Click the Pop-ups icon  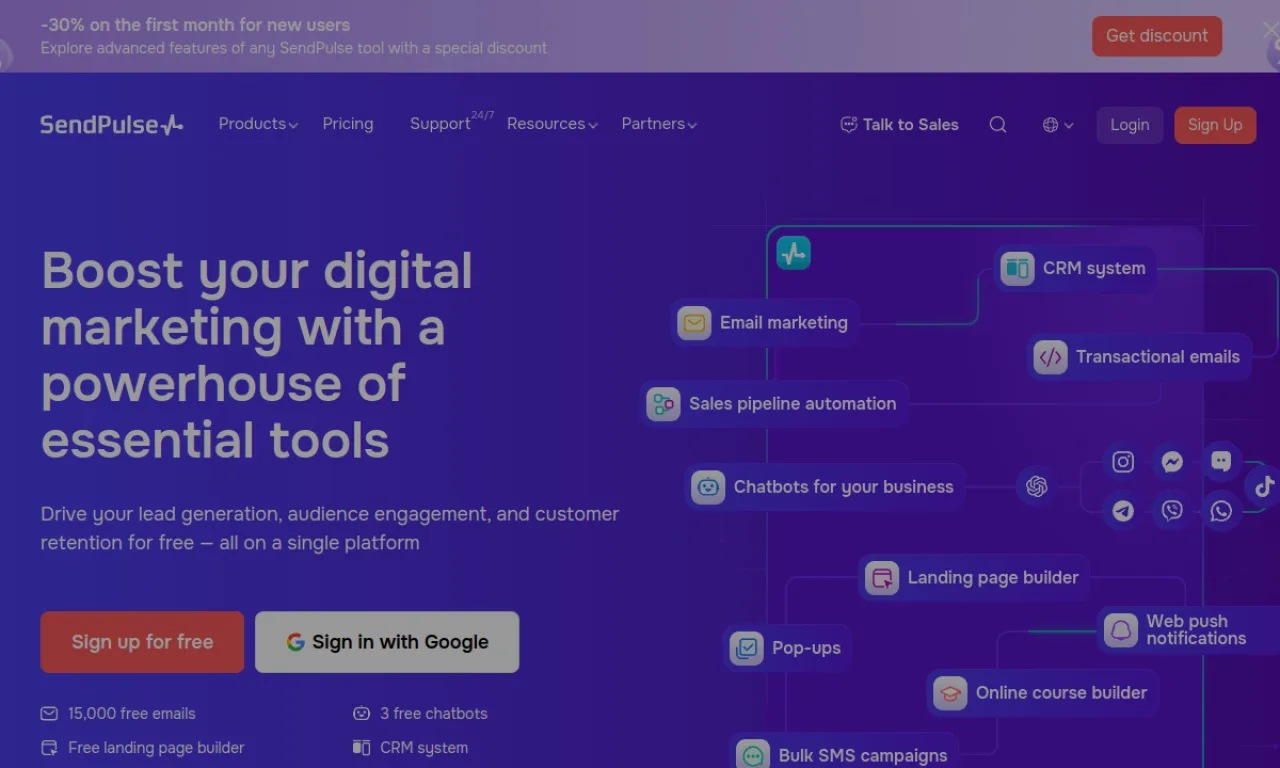[x=746, y=648]
